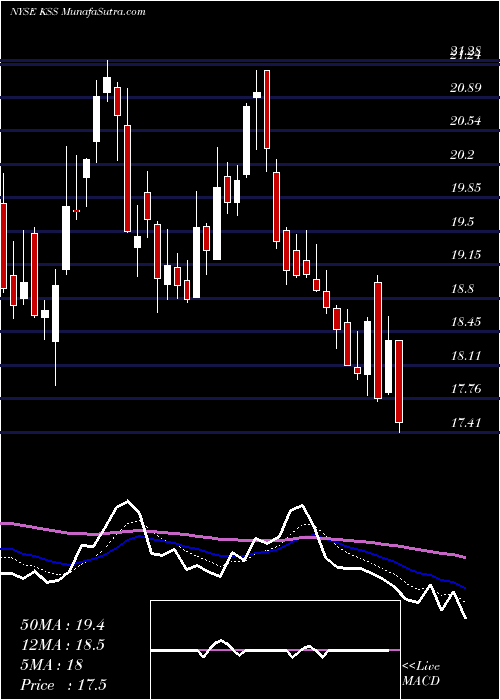Click the 19.85 price axis label
The width and height of the screenshot is (500, 700).
click(x=466, y=188)
